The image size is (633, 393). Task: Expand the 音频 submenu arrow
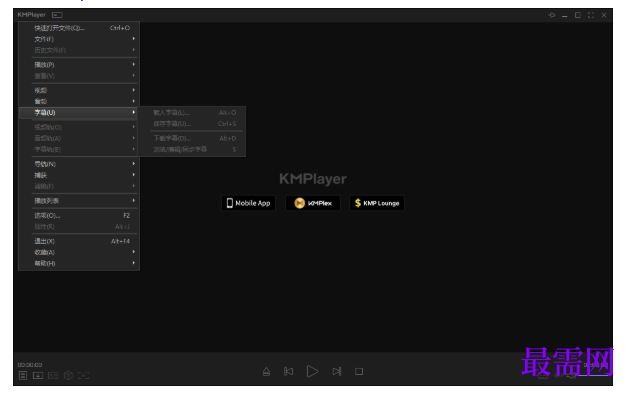pyautogui.click(x=134, y=101)
